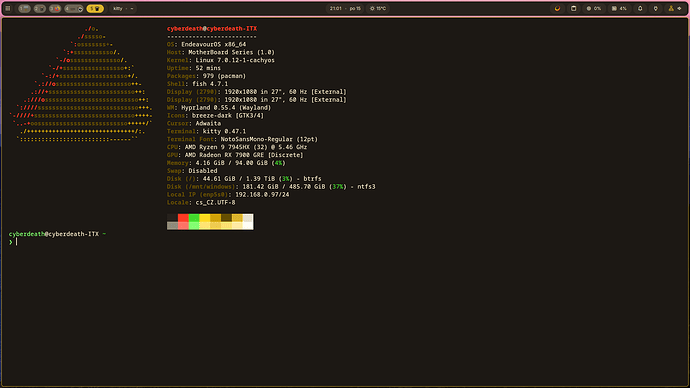Open the kitty window title dropdown
Screen dimensions: 690x388
pos(123,8)
